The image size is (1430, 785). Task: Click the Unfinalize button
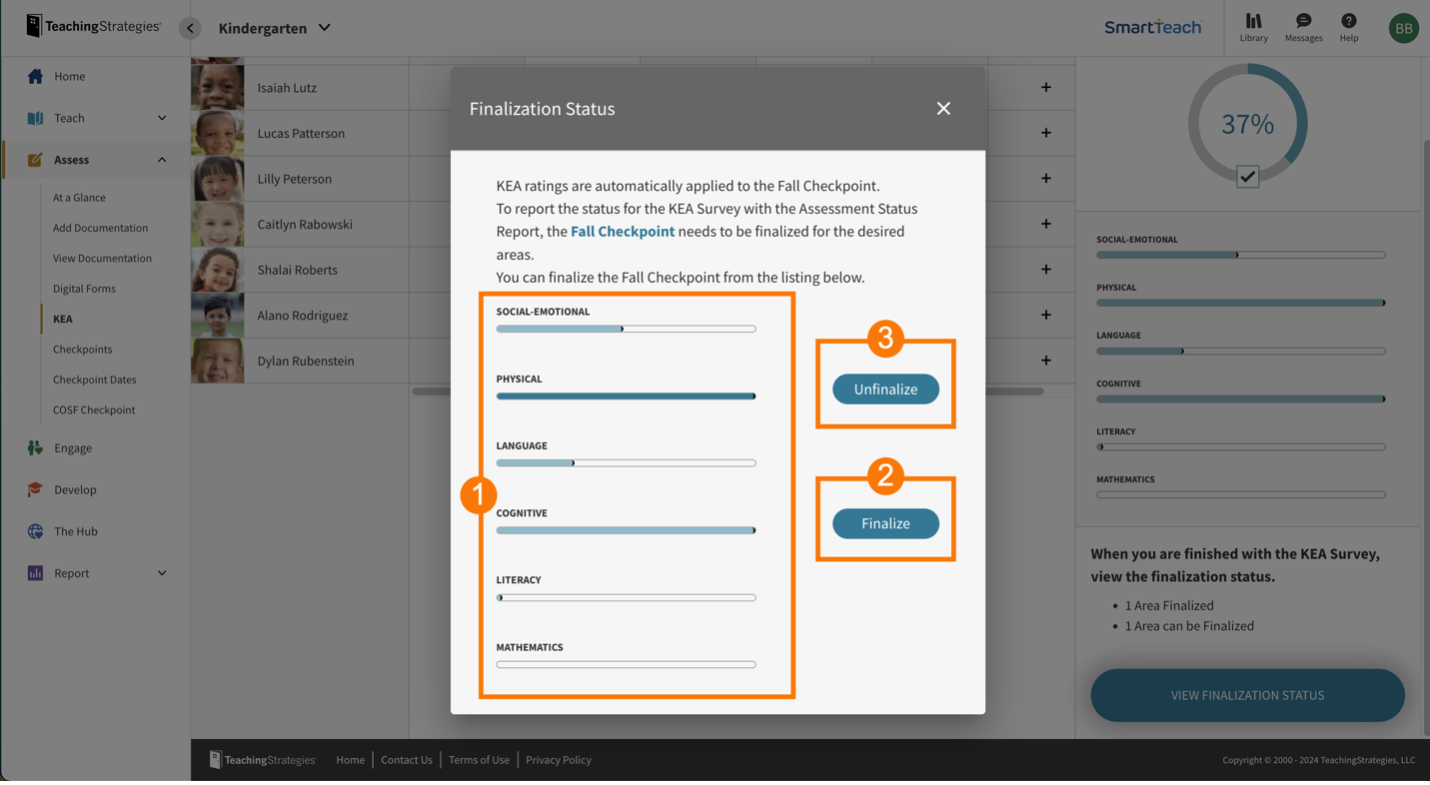pos(885,389)
